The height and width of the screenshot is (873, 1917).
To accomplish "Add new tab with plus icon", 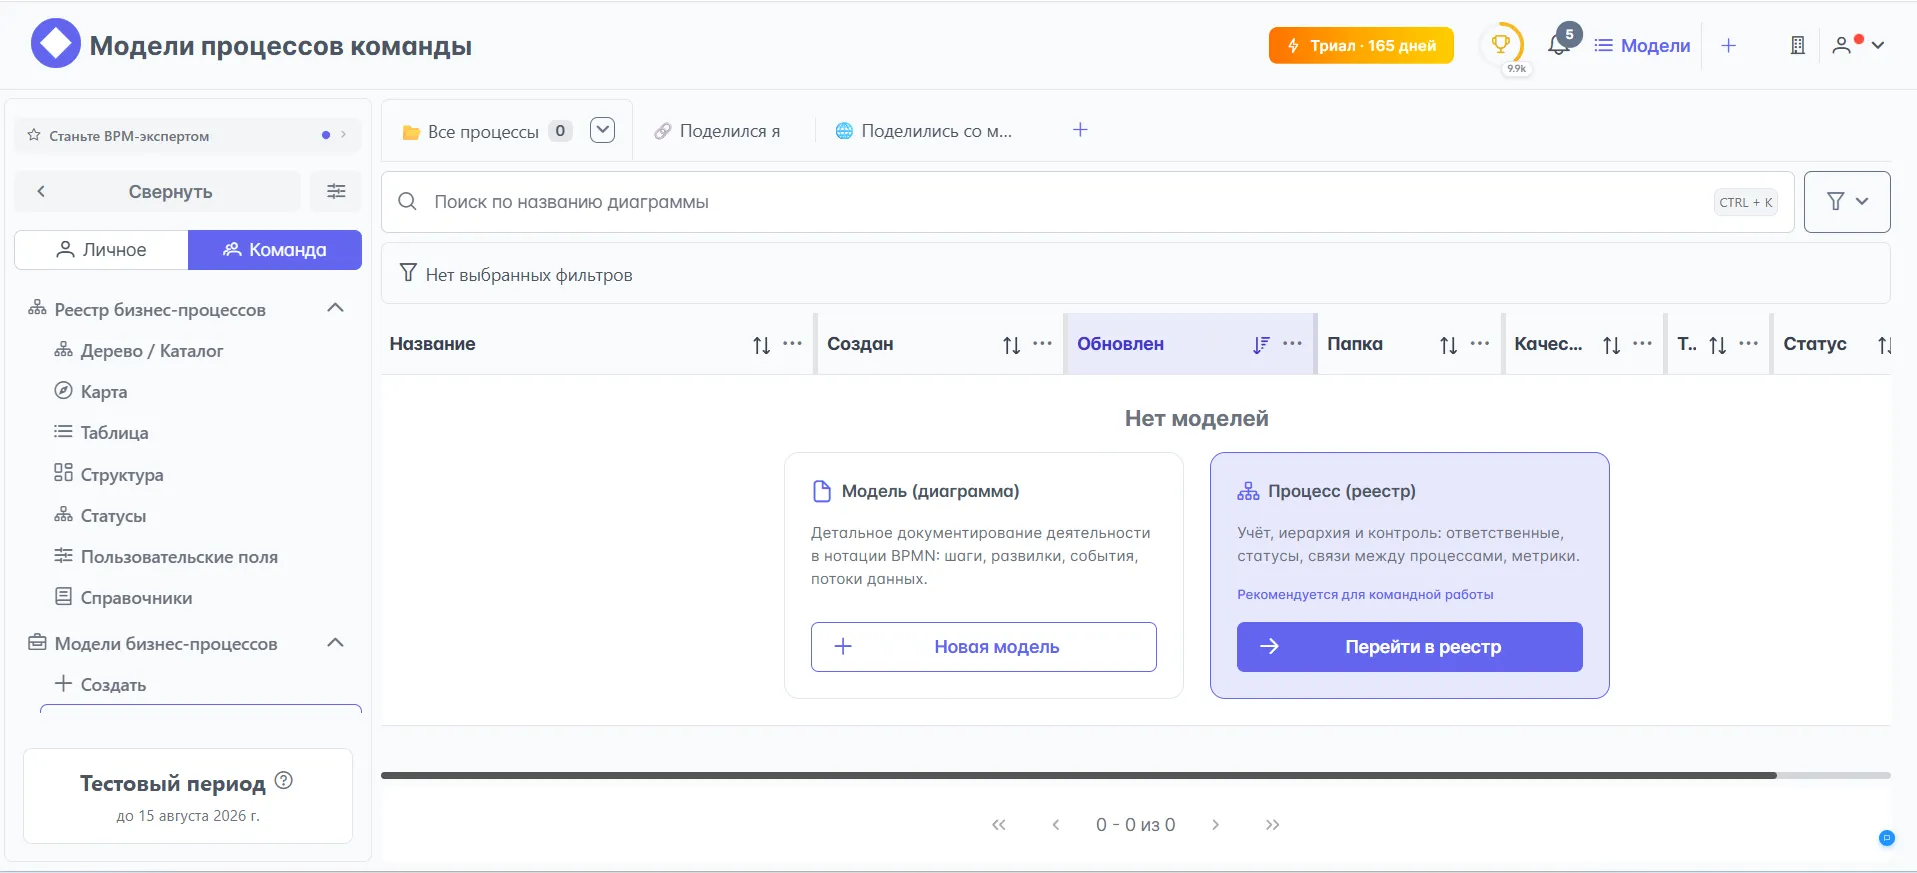I will [1080, 130].
